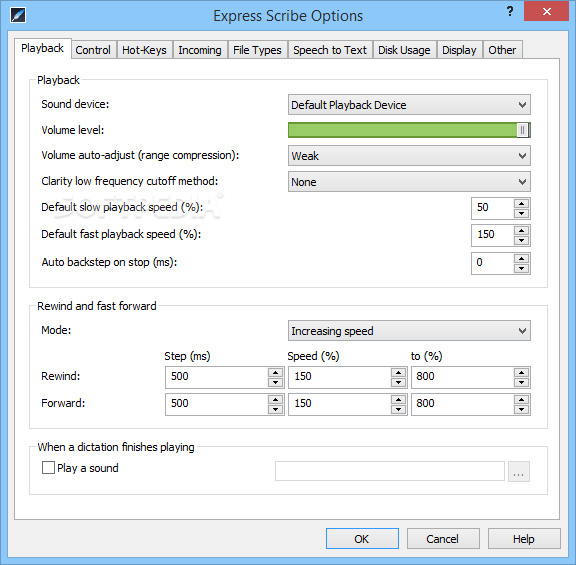
Task: Enable the Play a sound checkbox
Action: [48, 468]
